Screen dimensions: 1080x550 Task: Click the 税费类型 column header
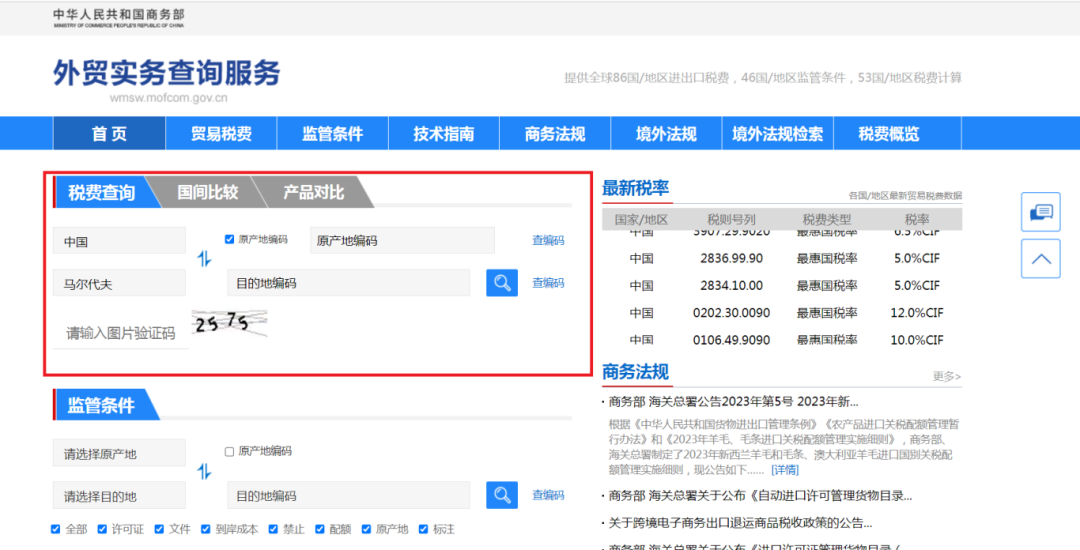[x=827, y=220]
